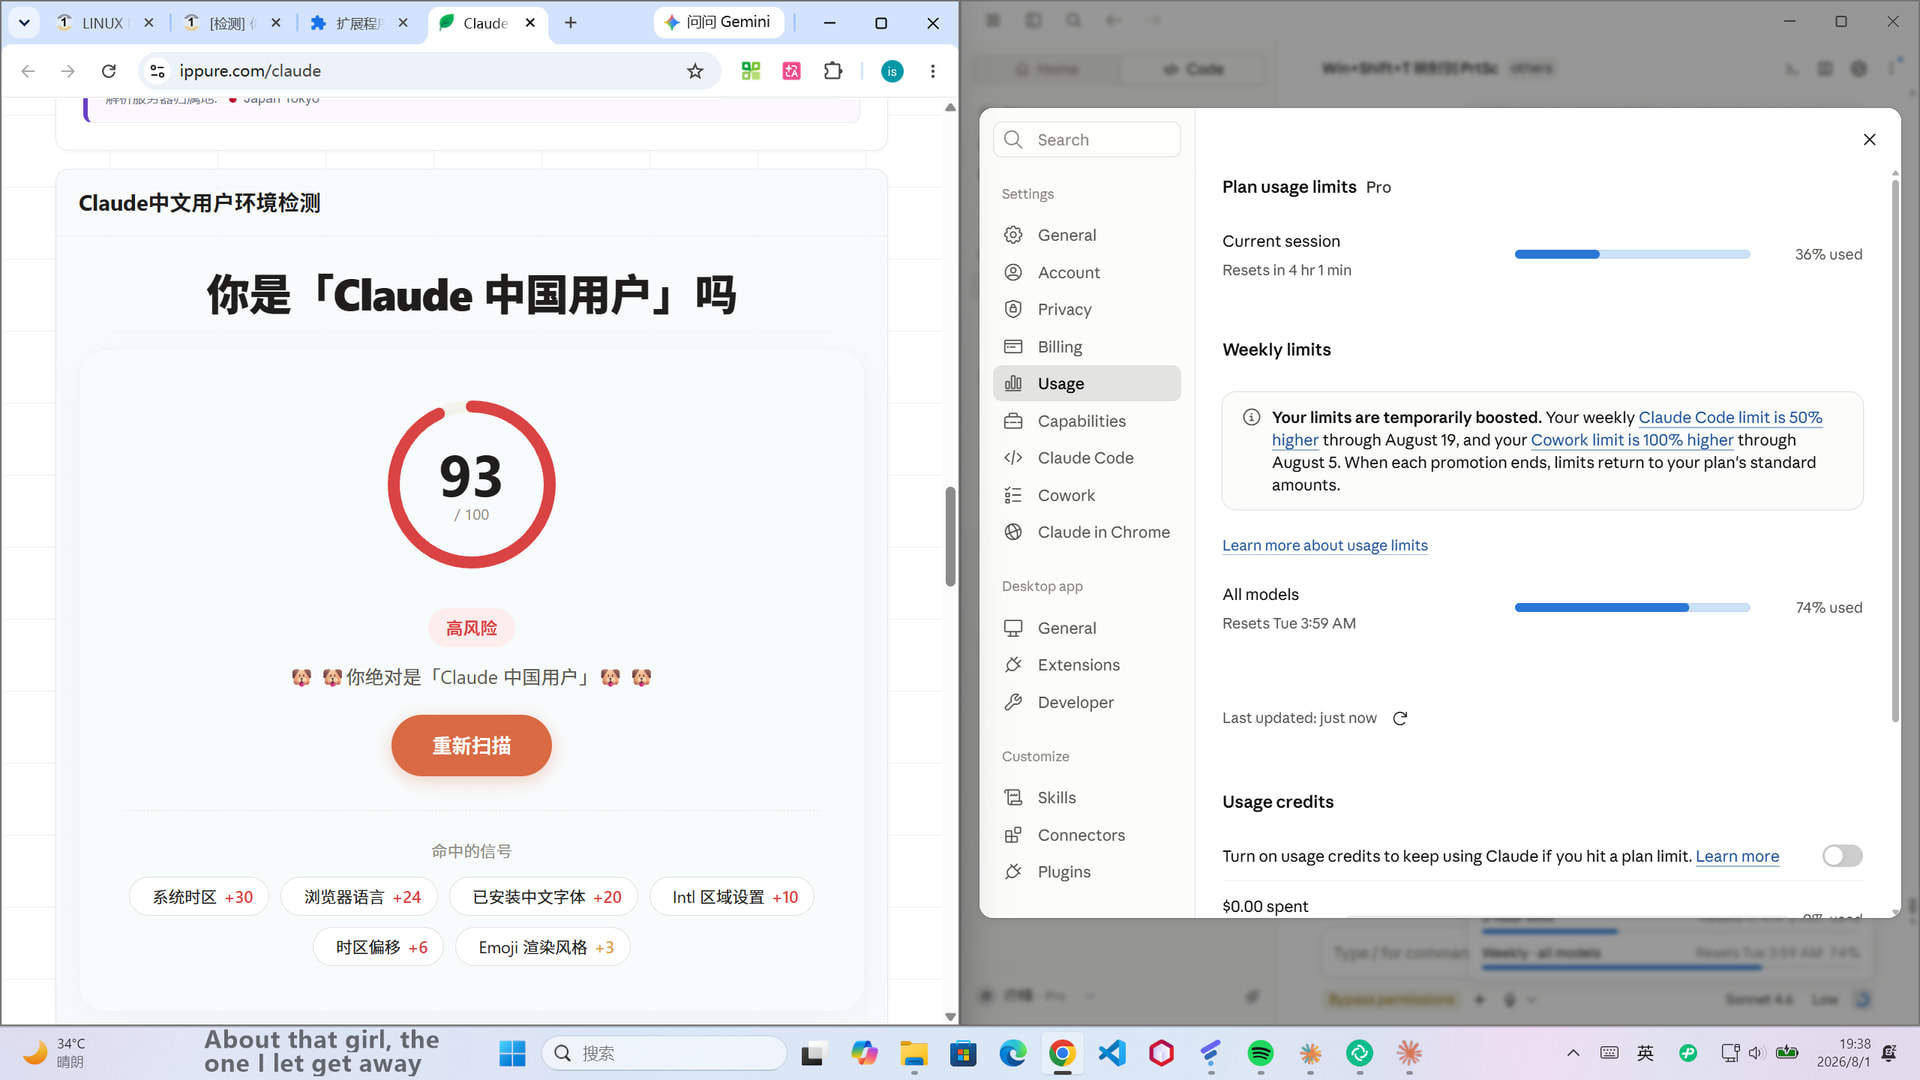The width and height of the screenshot is (1920, 1080).
Task: Click the 重新扫描 rescan button
Action: (x=471, y=746)
